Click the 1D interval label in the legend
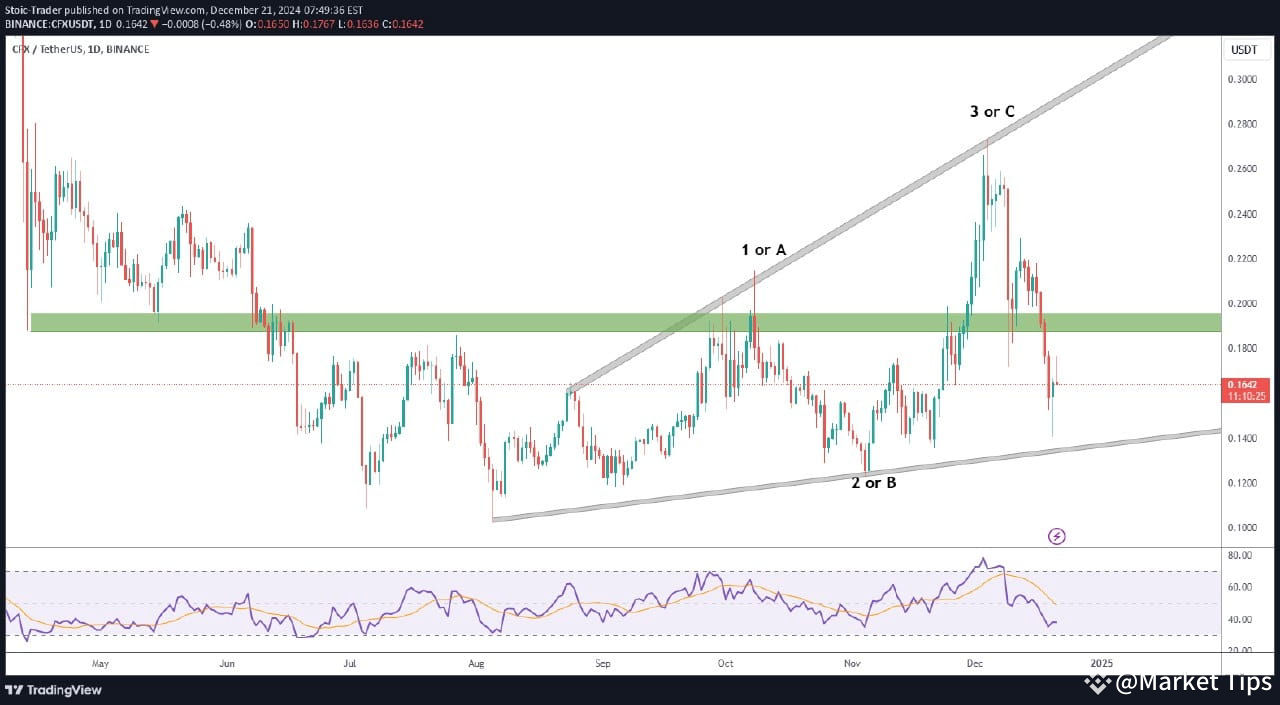Screen dimensions: 1280x705 92,49
